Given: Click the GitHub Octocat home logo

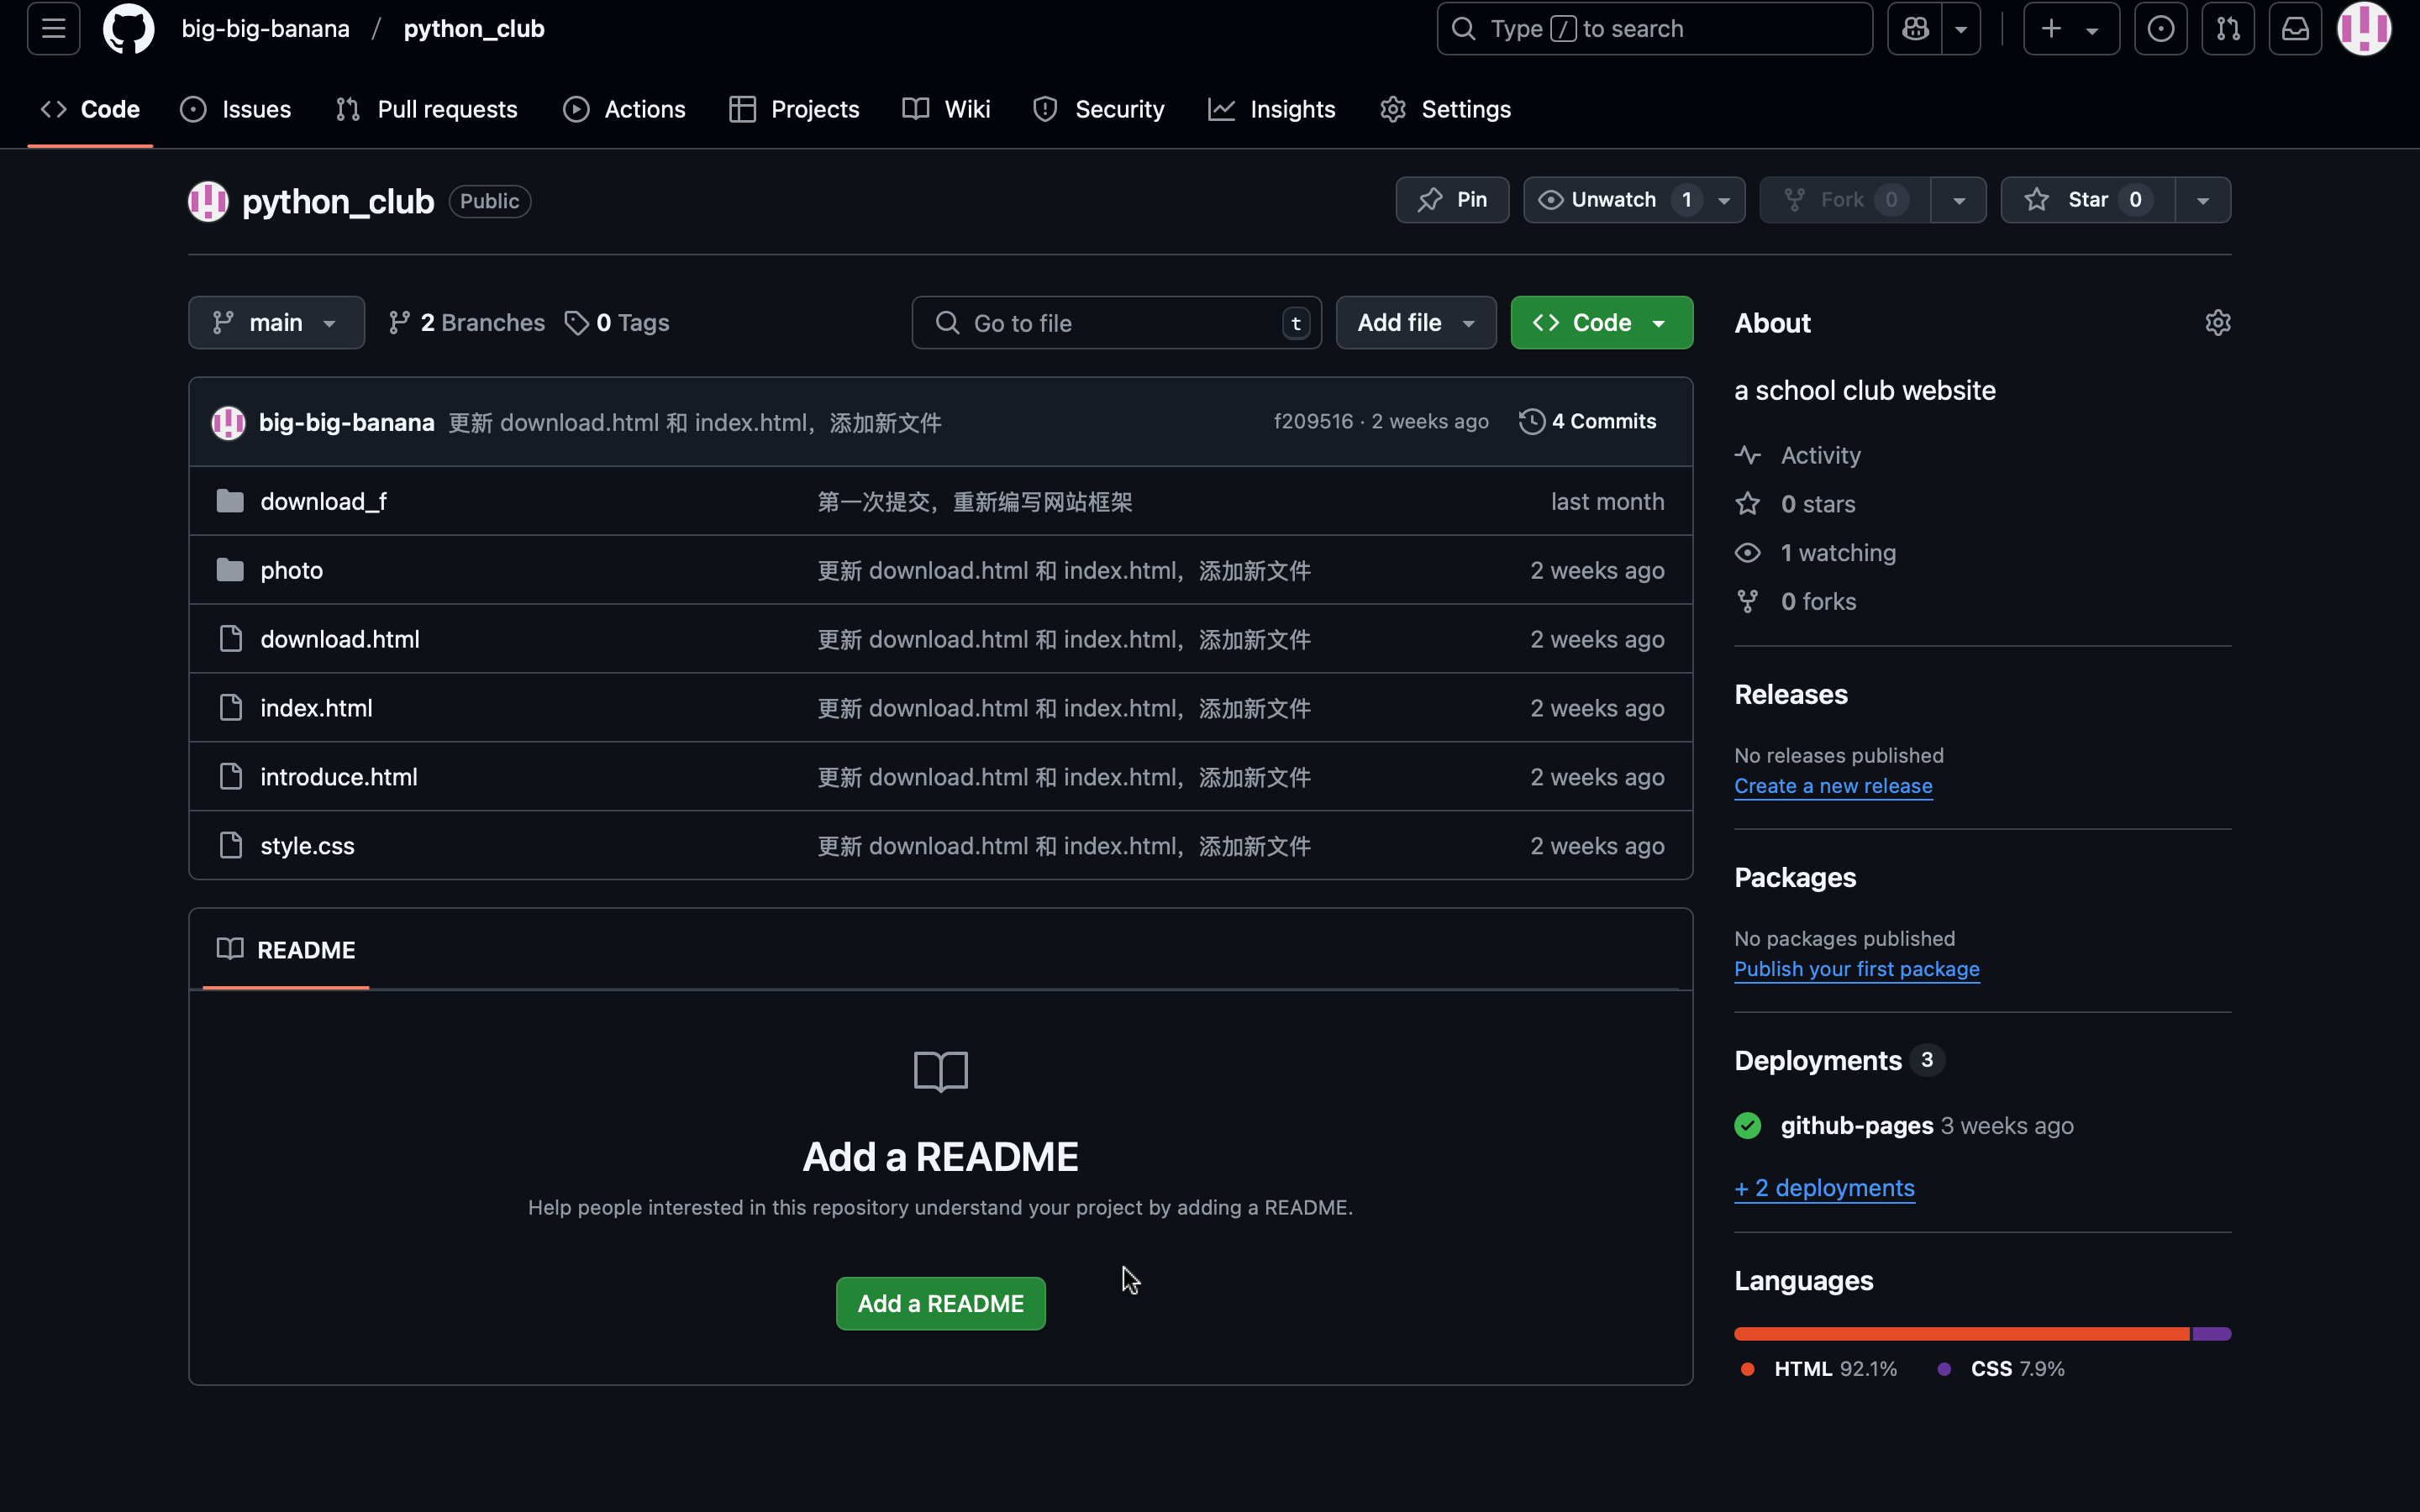Looking at the screenshot, I should pyautogui.click(x=129, y=28).
